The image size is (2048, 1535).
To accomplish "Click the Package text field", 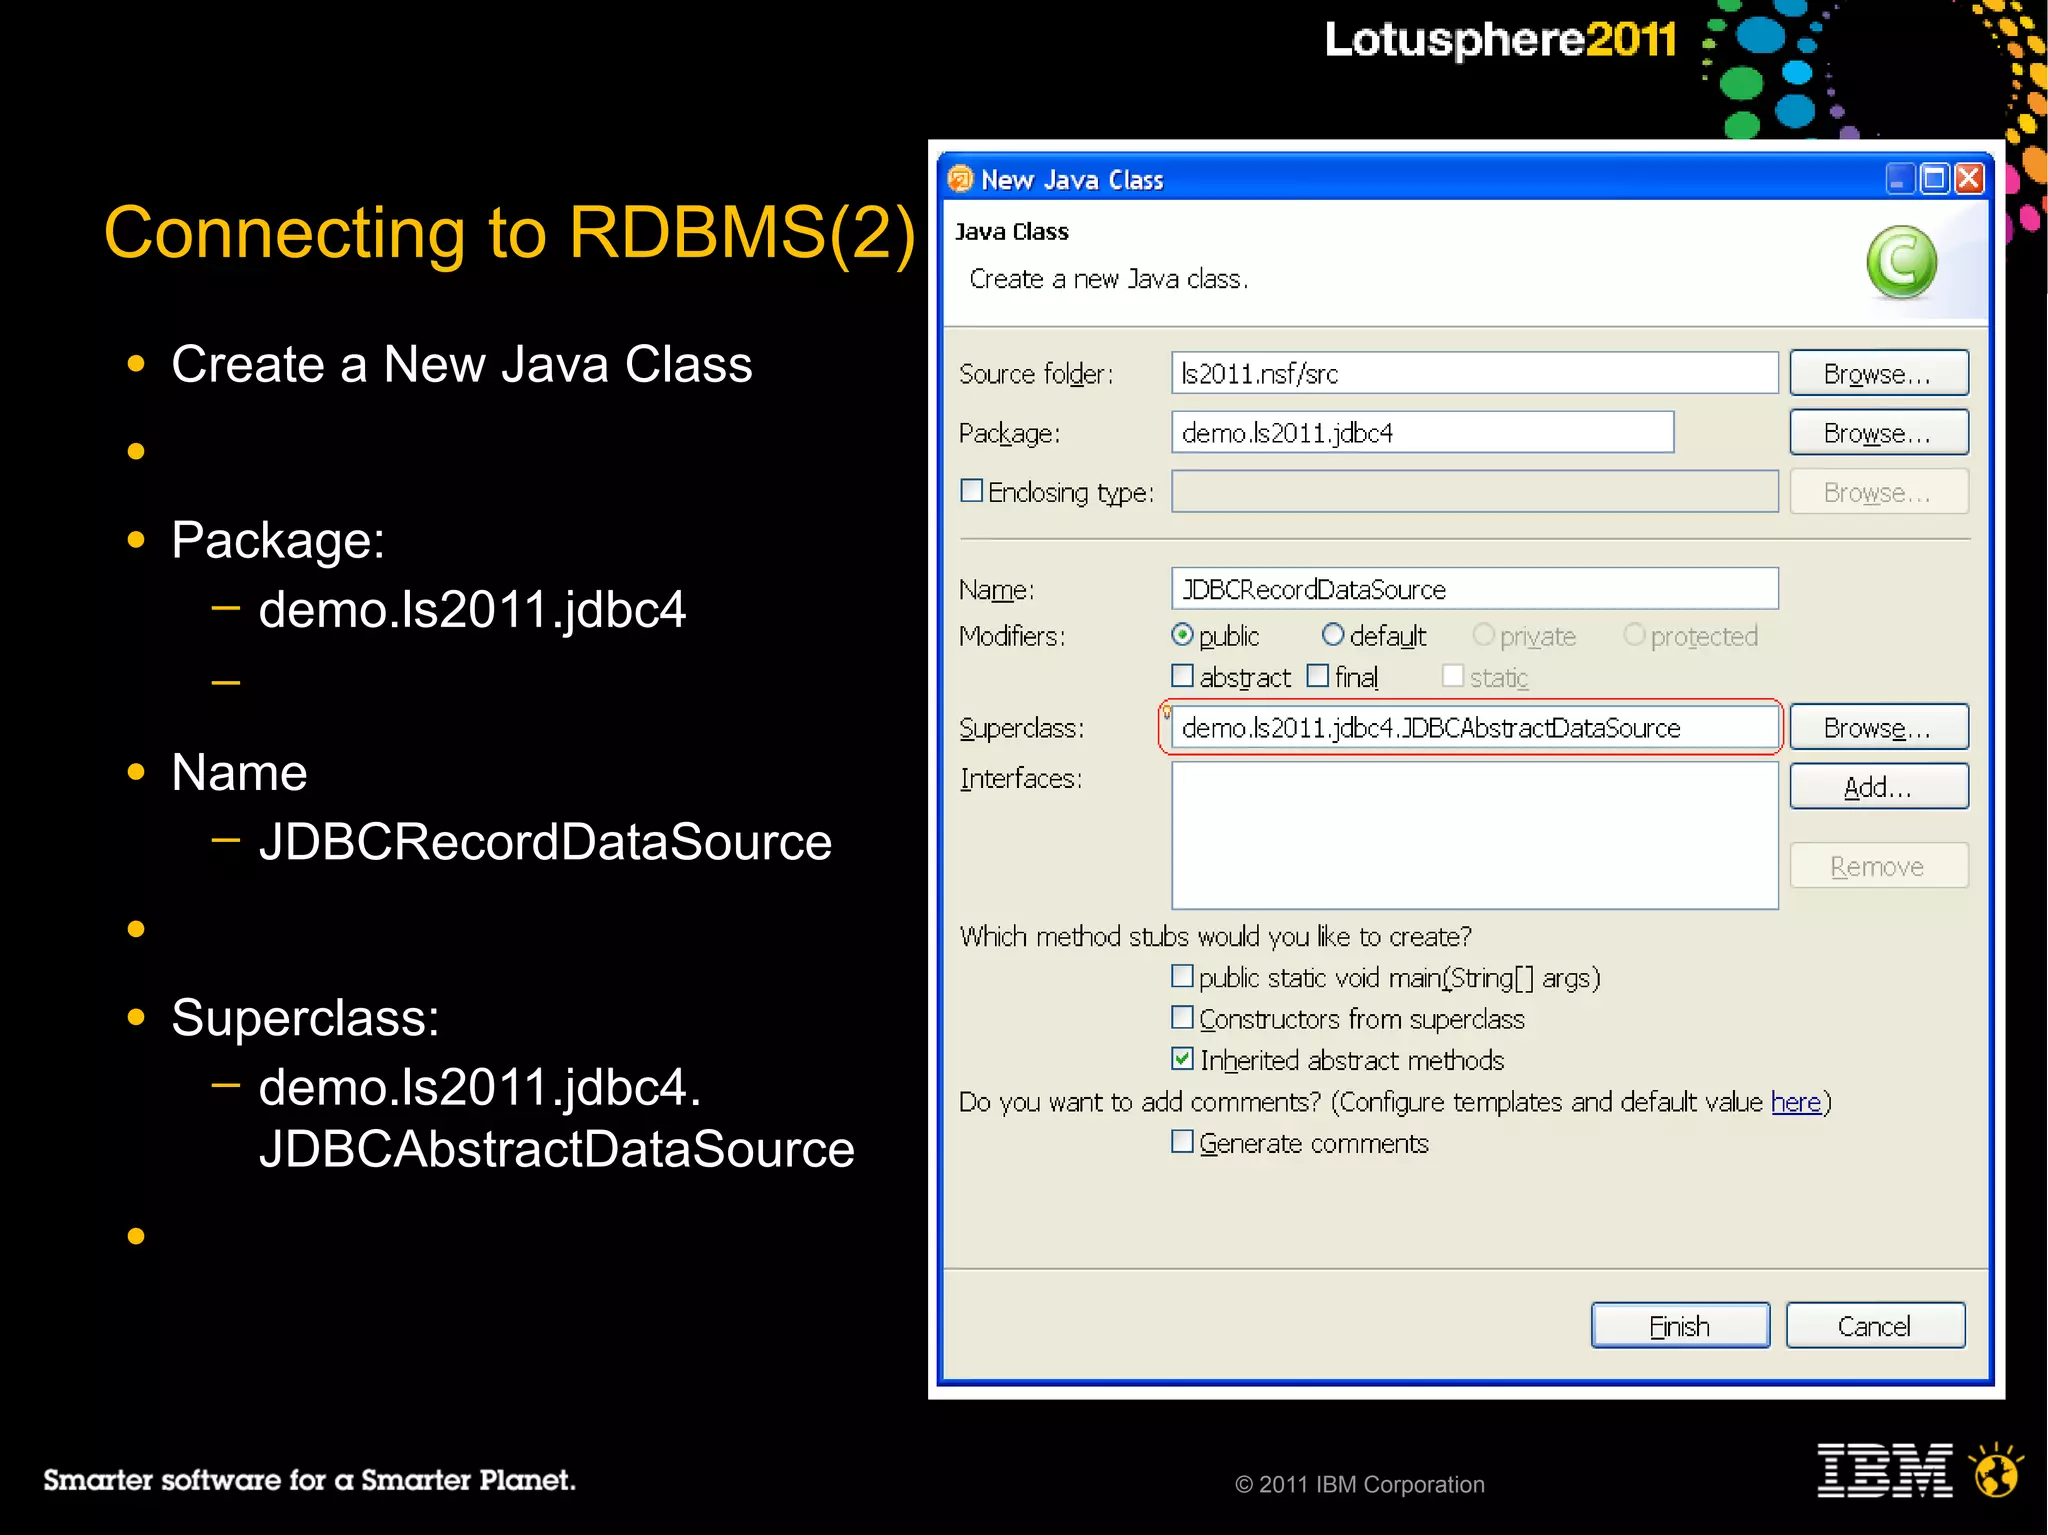I will tap(1423, 433).
